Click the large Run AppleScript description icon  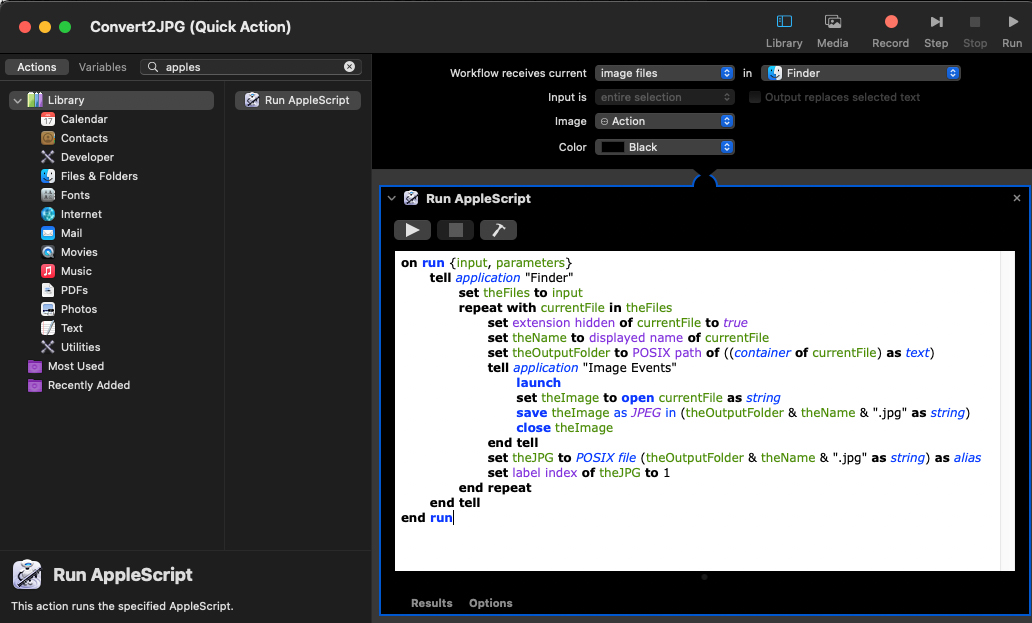pyautogui.click(x=27, y=574)
